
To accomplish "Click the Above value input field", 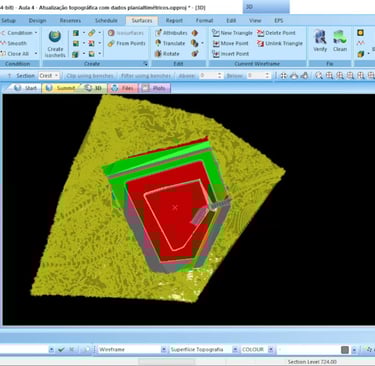I will pos(208,76).
